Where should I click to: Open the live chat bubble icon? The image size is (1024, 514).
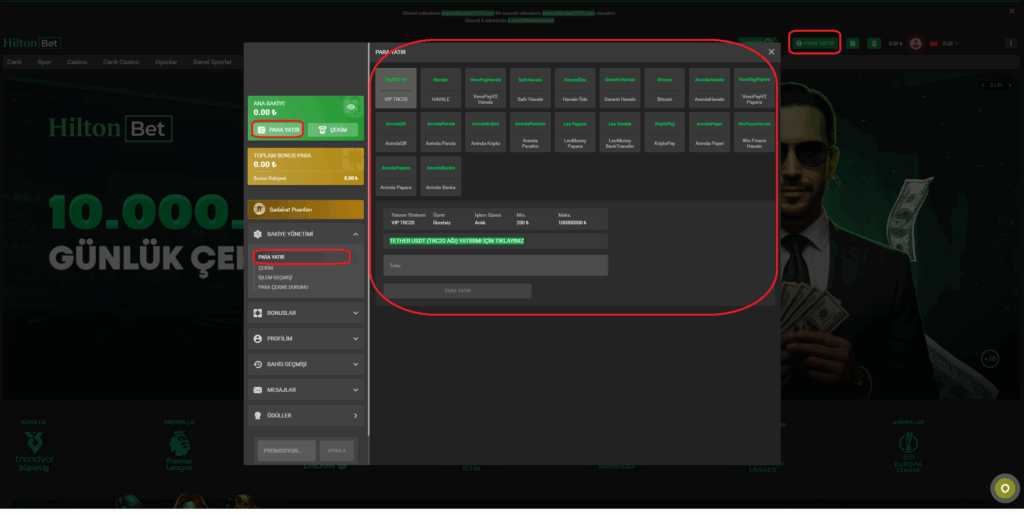click(x=1005, y=488)
